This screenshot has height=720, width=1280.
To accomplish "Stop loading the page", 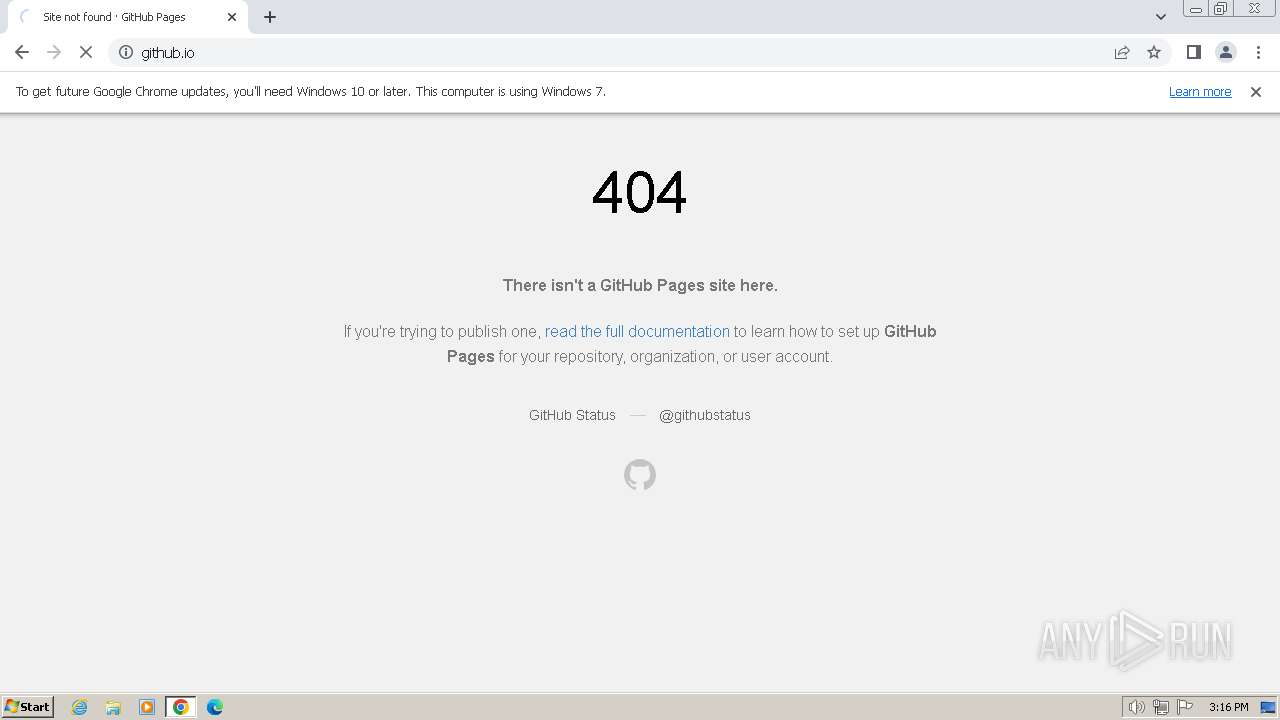I will (x=86, y=52).
